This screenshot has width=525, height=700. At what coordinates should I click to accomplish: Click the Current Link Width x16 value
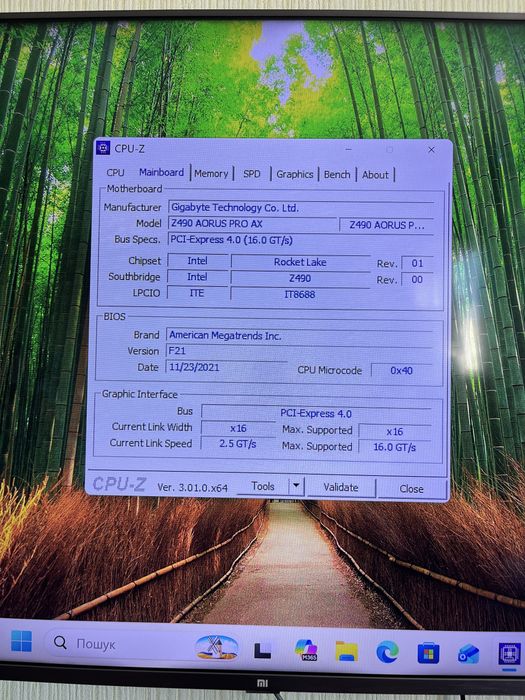coord(238,429)
